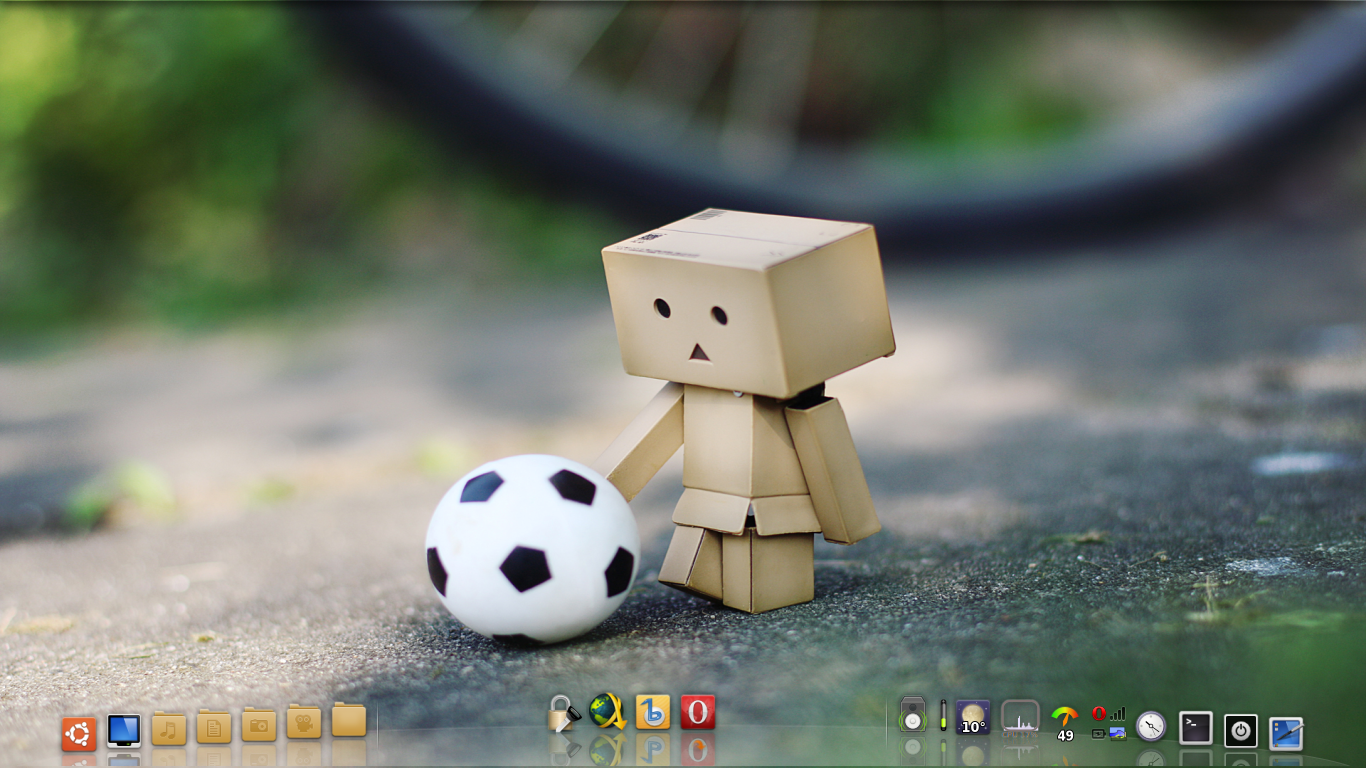Open the Documents folder in the dock
1366x768 pixels.
click(214, 726)
